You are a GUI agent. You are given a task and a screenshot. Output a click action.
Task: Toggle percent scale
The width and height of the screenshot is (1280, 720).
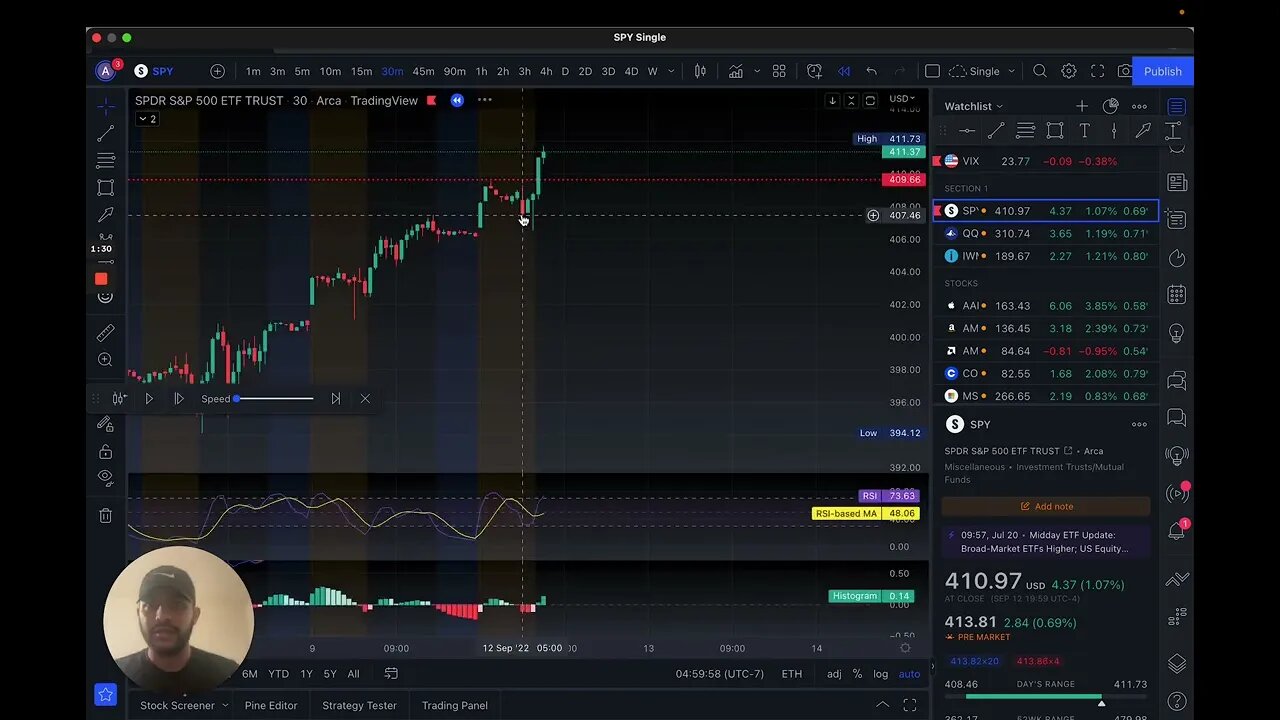[x=857, y=674]
